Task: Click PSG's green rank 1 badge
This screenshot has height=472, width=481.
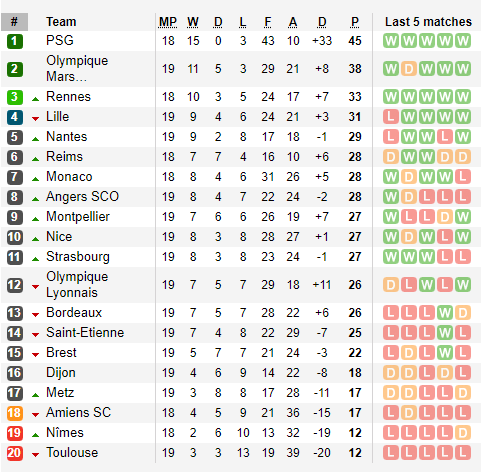Action: pyautogui.click(x=15, y=41)
